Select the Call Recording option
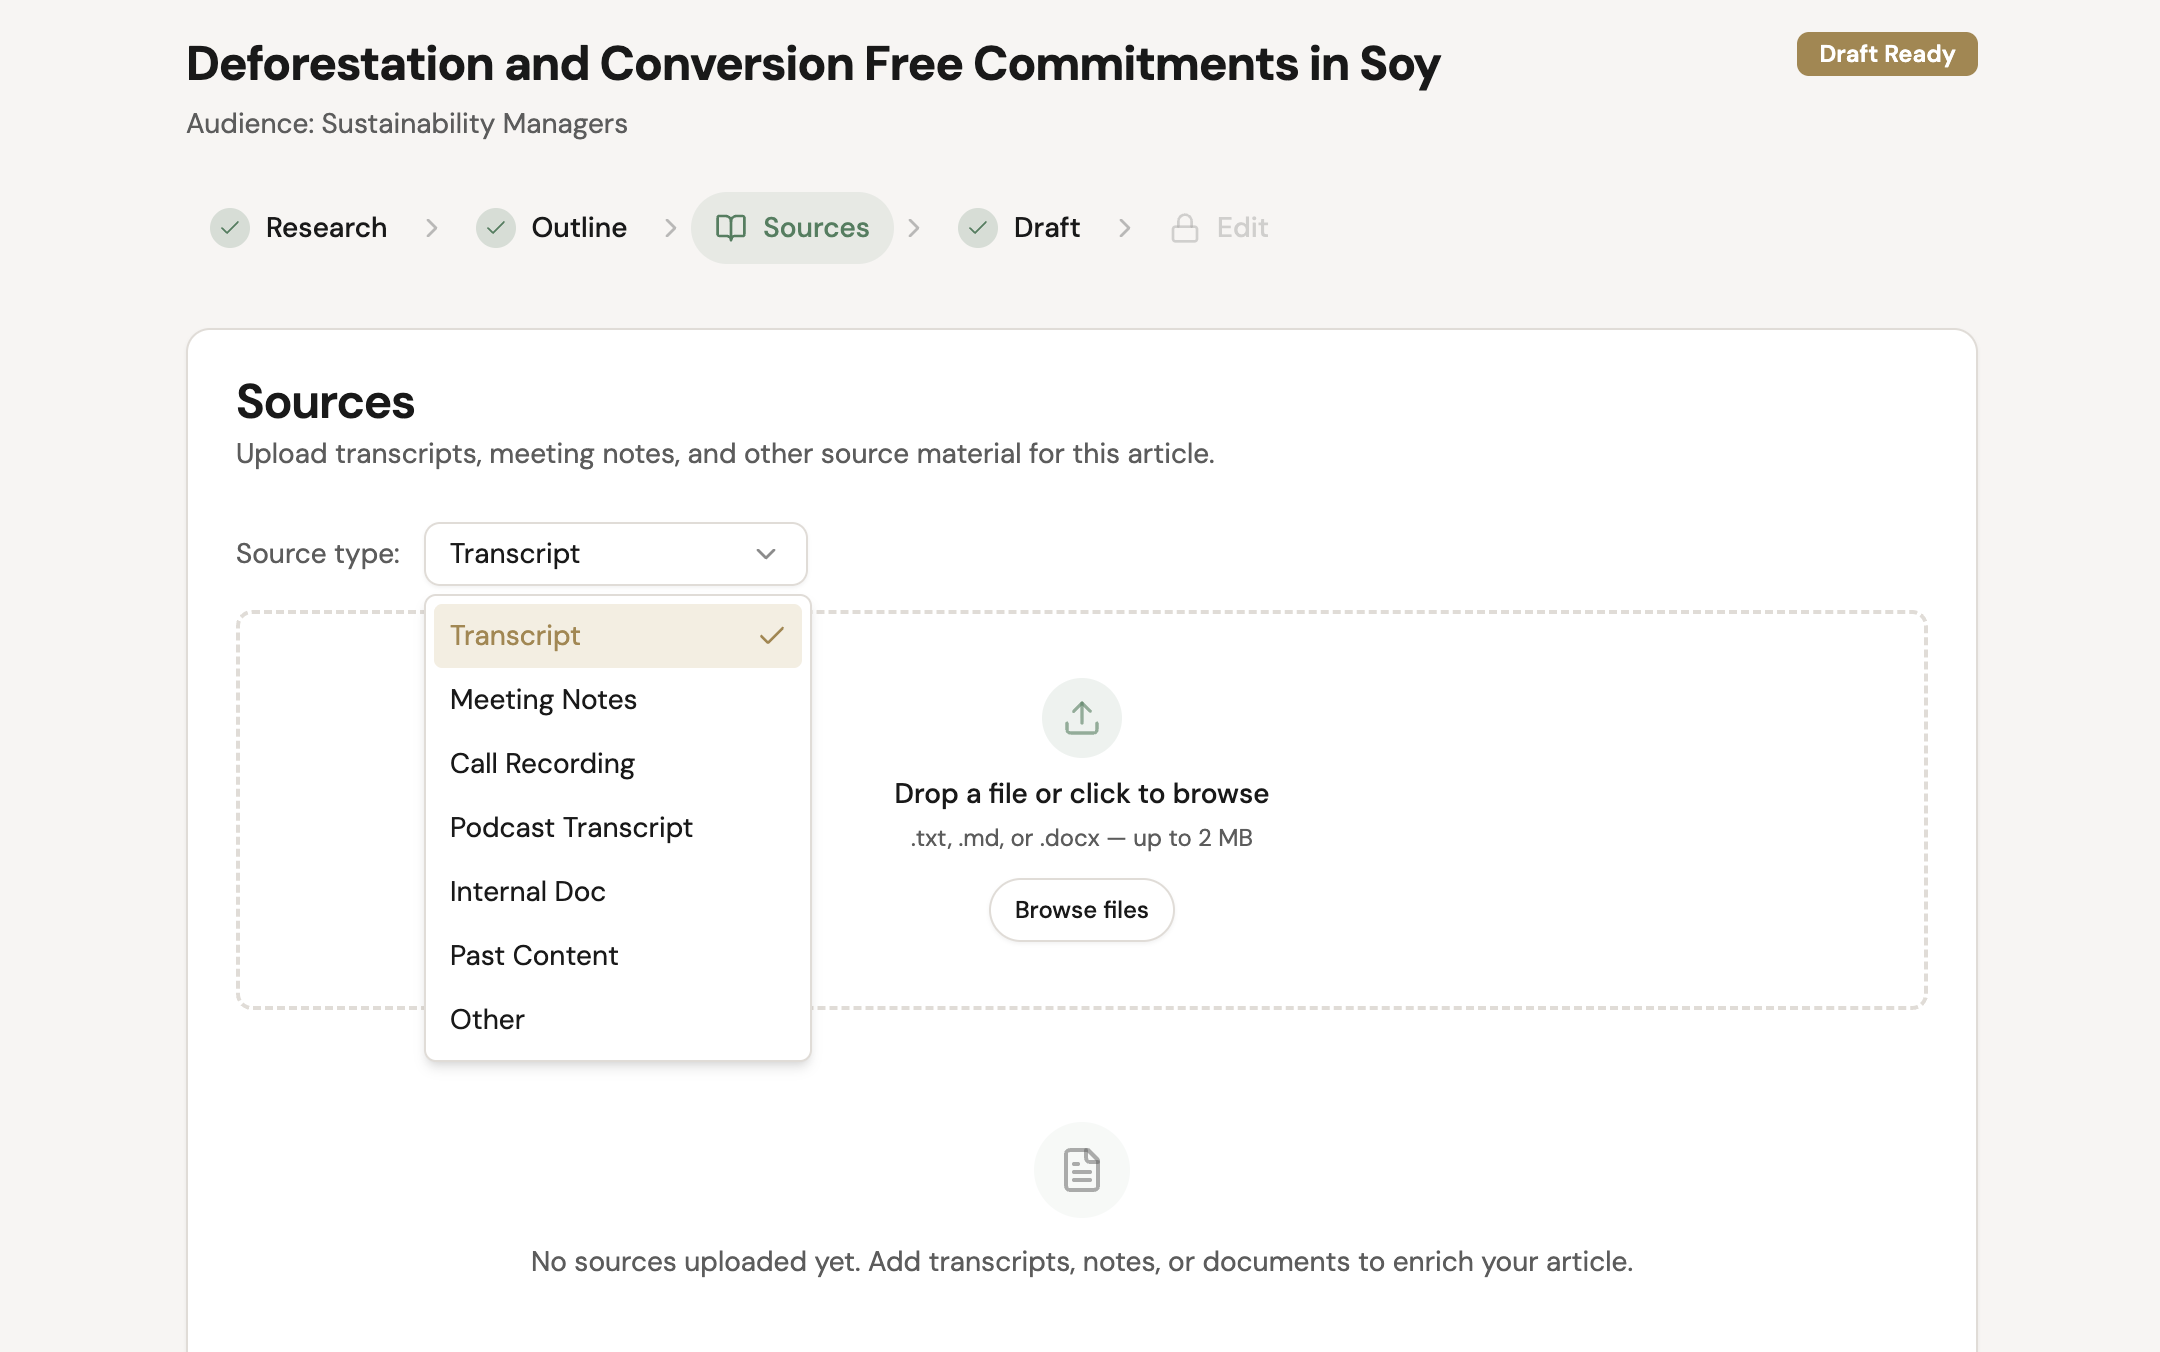This screenshot has width=2160, height=1352. [x=542, y=764]
